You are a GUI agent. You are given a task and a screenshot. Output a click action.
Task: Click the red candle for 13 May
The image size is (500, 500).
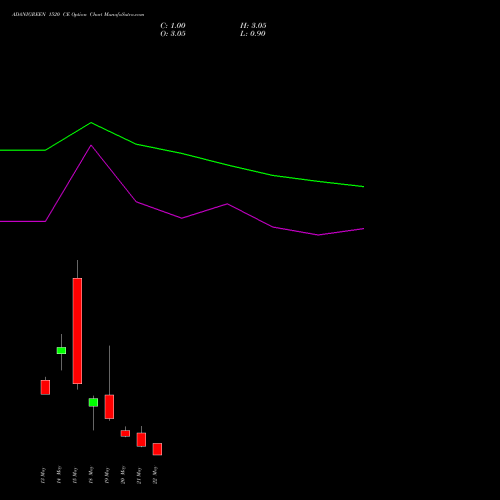tap(45, 387)
